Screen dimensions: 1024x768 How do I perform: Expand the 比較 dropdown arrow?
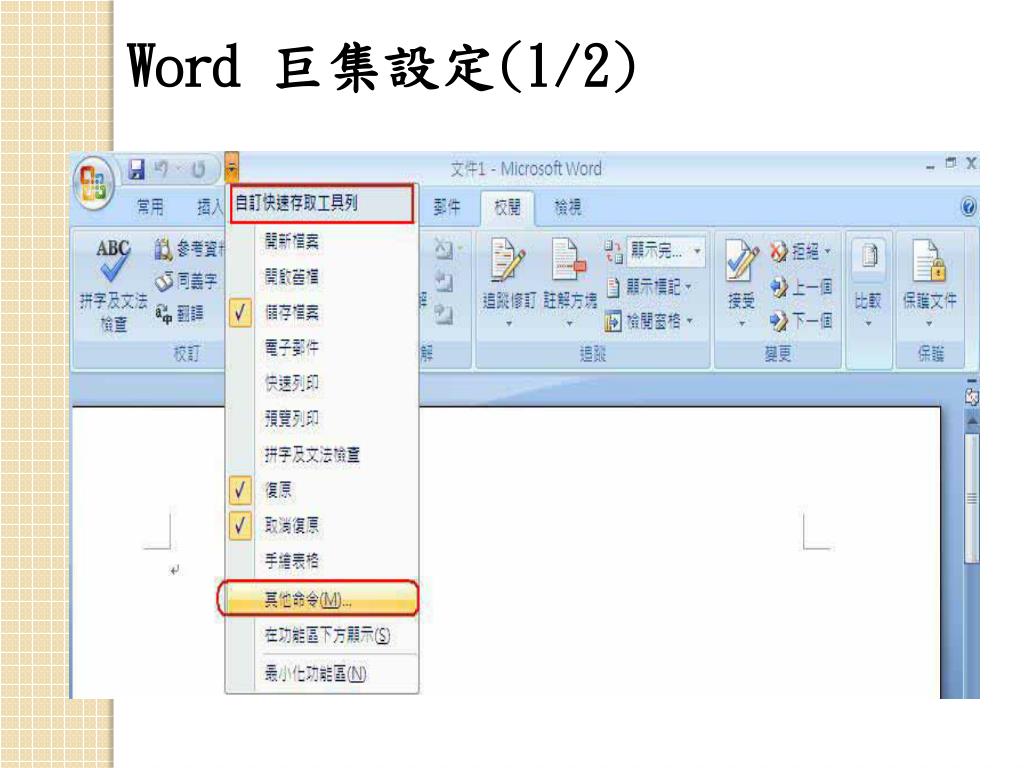click(869, 323)
